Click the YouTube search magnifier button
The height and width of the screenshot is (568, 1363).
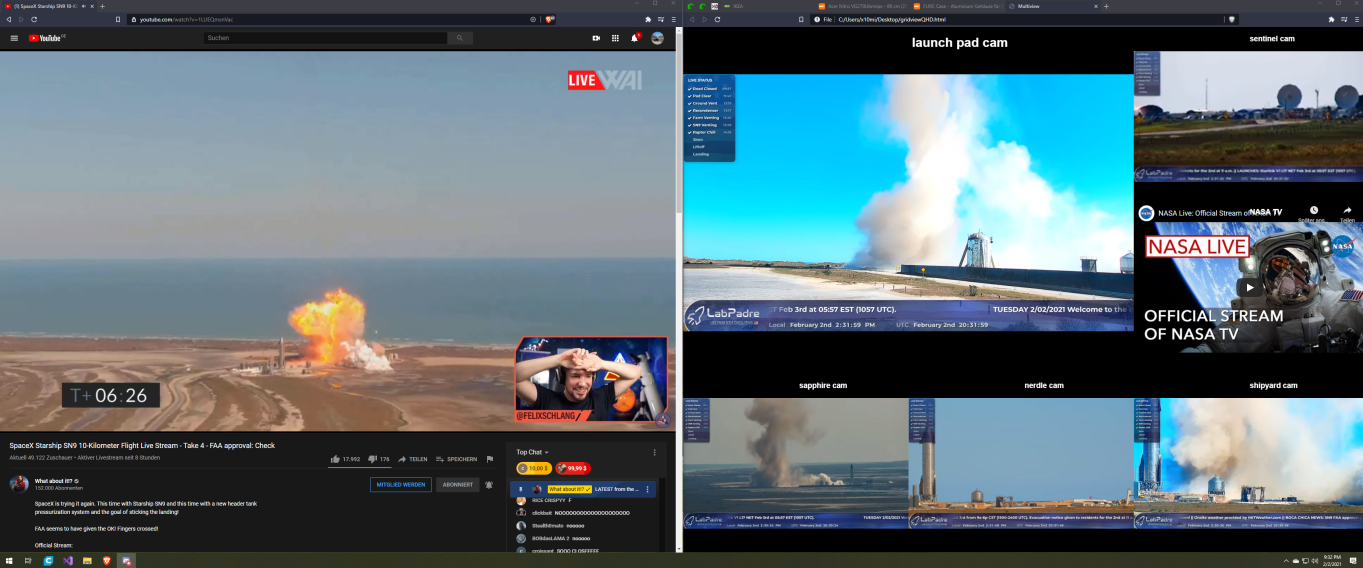(460, 38)
